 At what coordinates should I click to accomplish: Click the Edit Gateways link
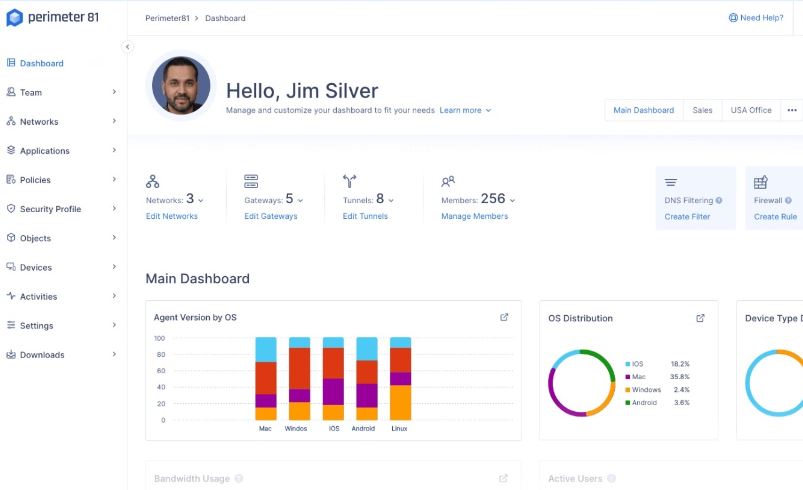[x=270, y=217]
